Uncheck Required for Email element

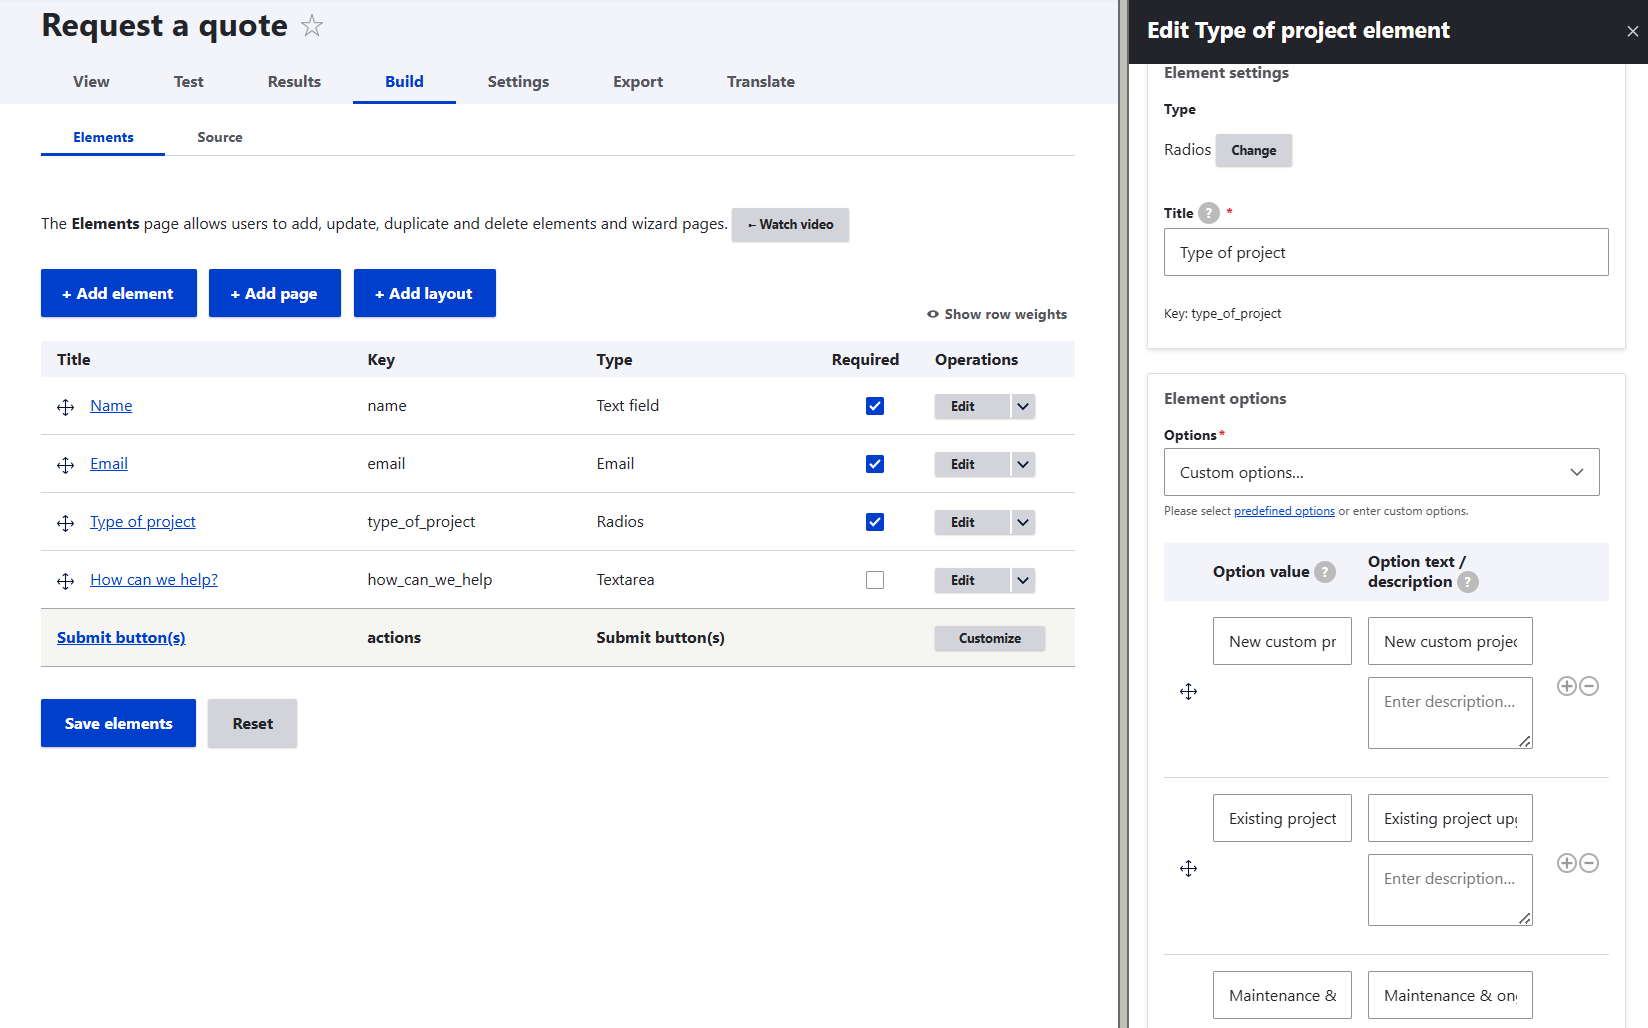[x=875, y=464]
